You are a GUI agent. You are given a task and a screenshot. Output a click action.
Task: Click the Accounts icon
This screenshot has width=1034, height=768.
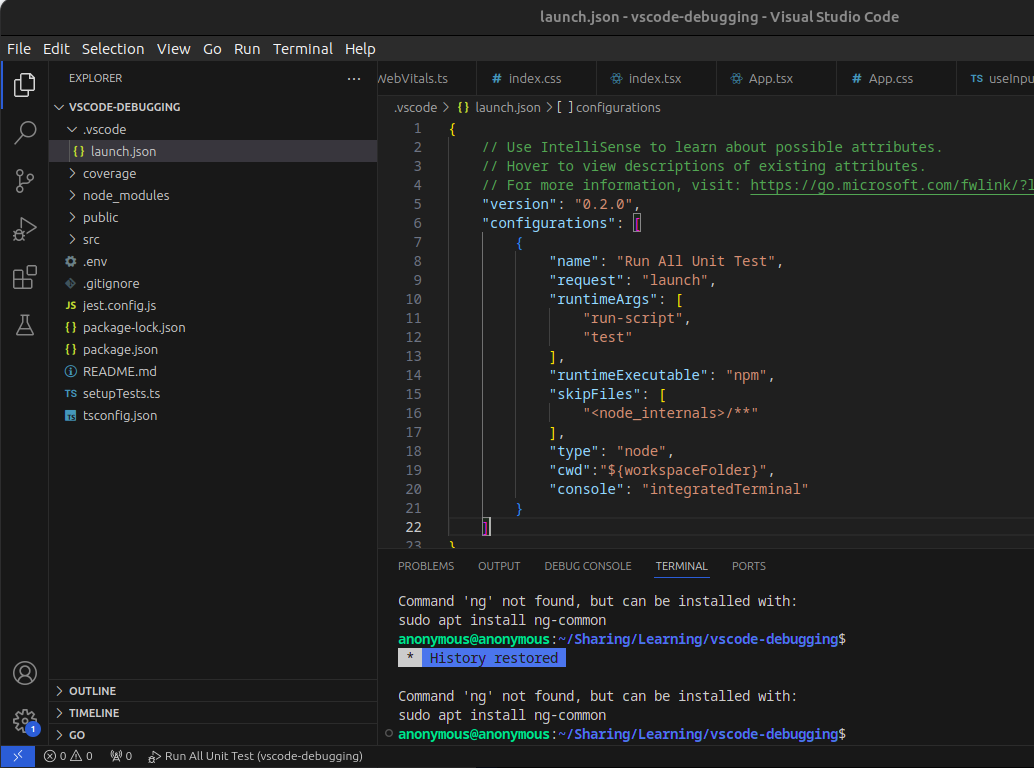[x=25, y=673]
